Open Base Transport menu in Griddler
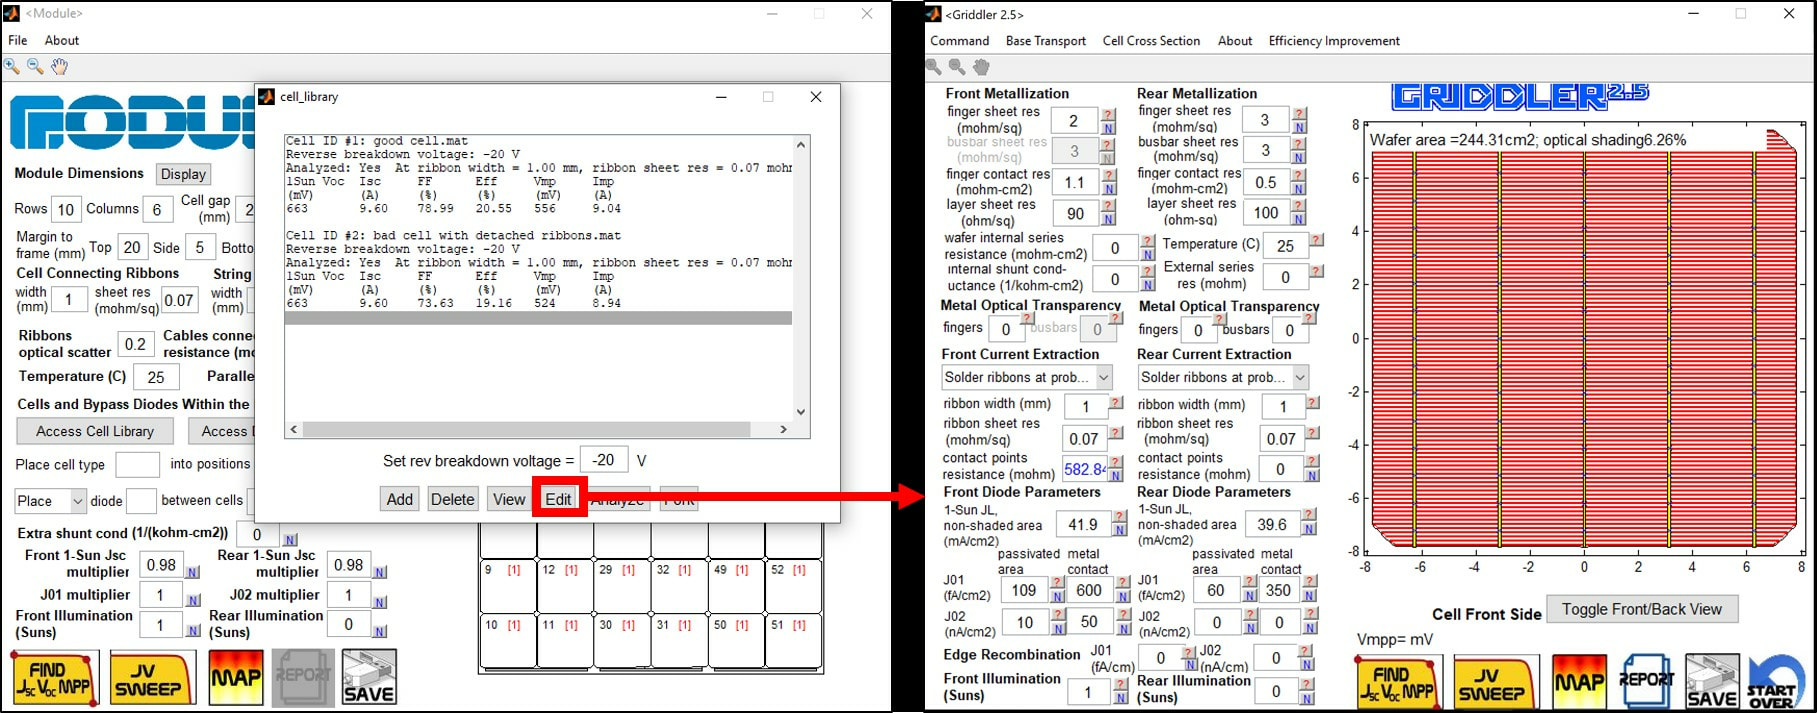1817x713 pixels. tap(1046, 41)
